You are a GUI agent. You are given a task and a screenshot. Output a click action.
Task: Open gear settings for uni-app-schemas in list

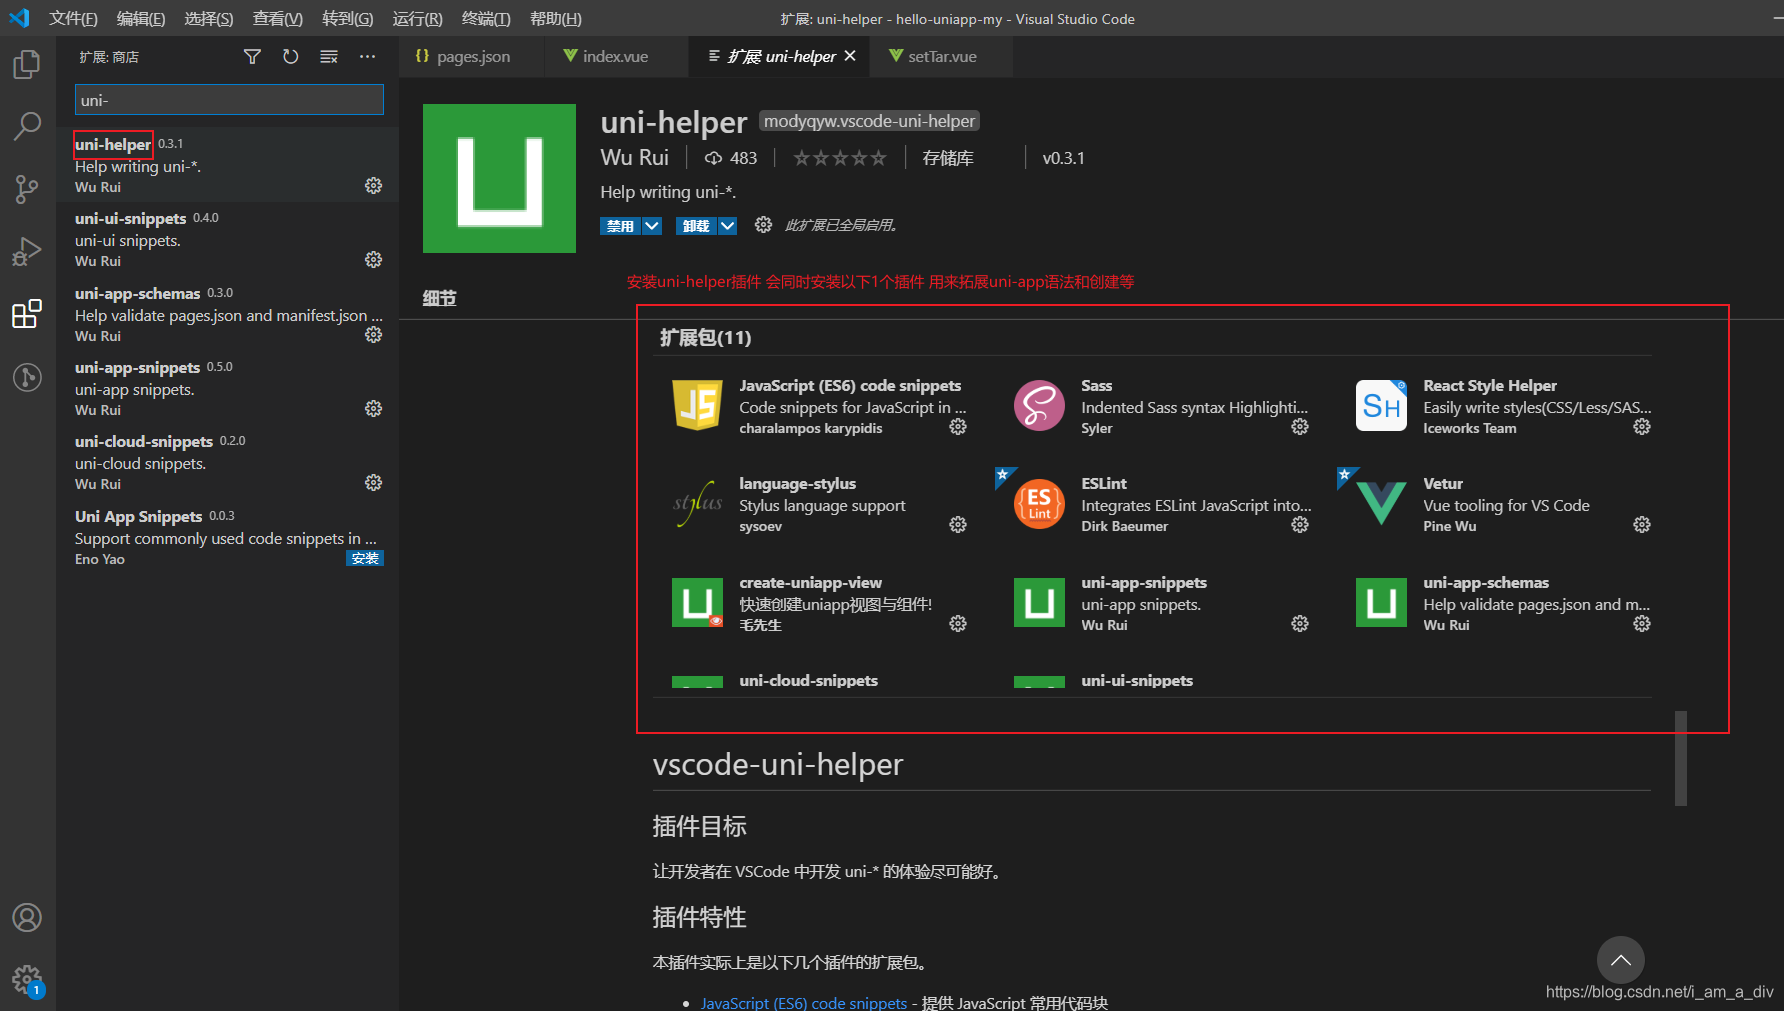pos(373,335)
